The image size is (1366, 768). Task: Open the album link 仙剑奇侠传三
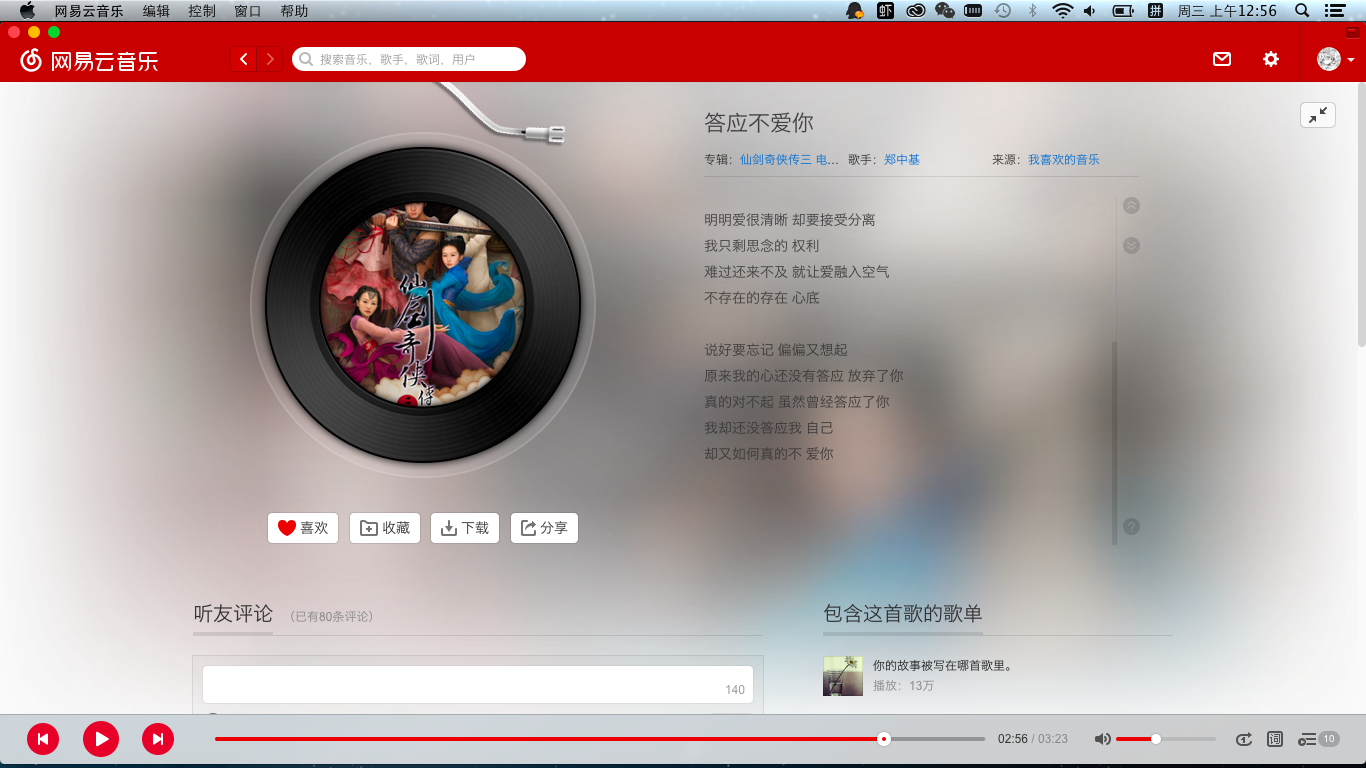pos(789,159)
